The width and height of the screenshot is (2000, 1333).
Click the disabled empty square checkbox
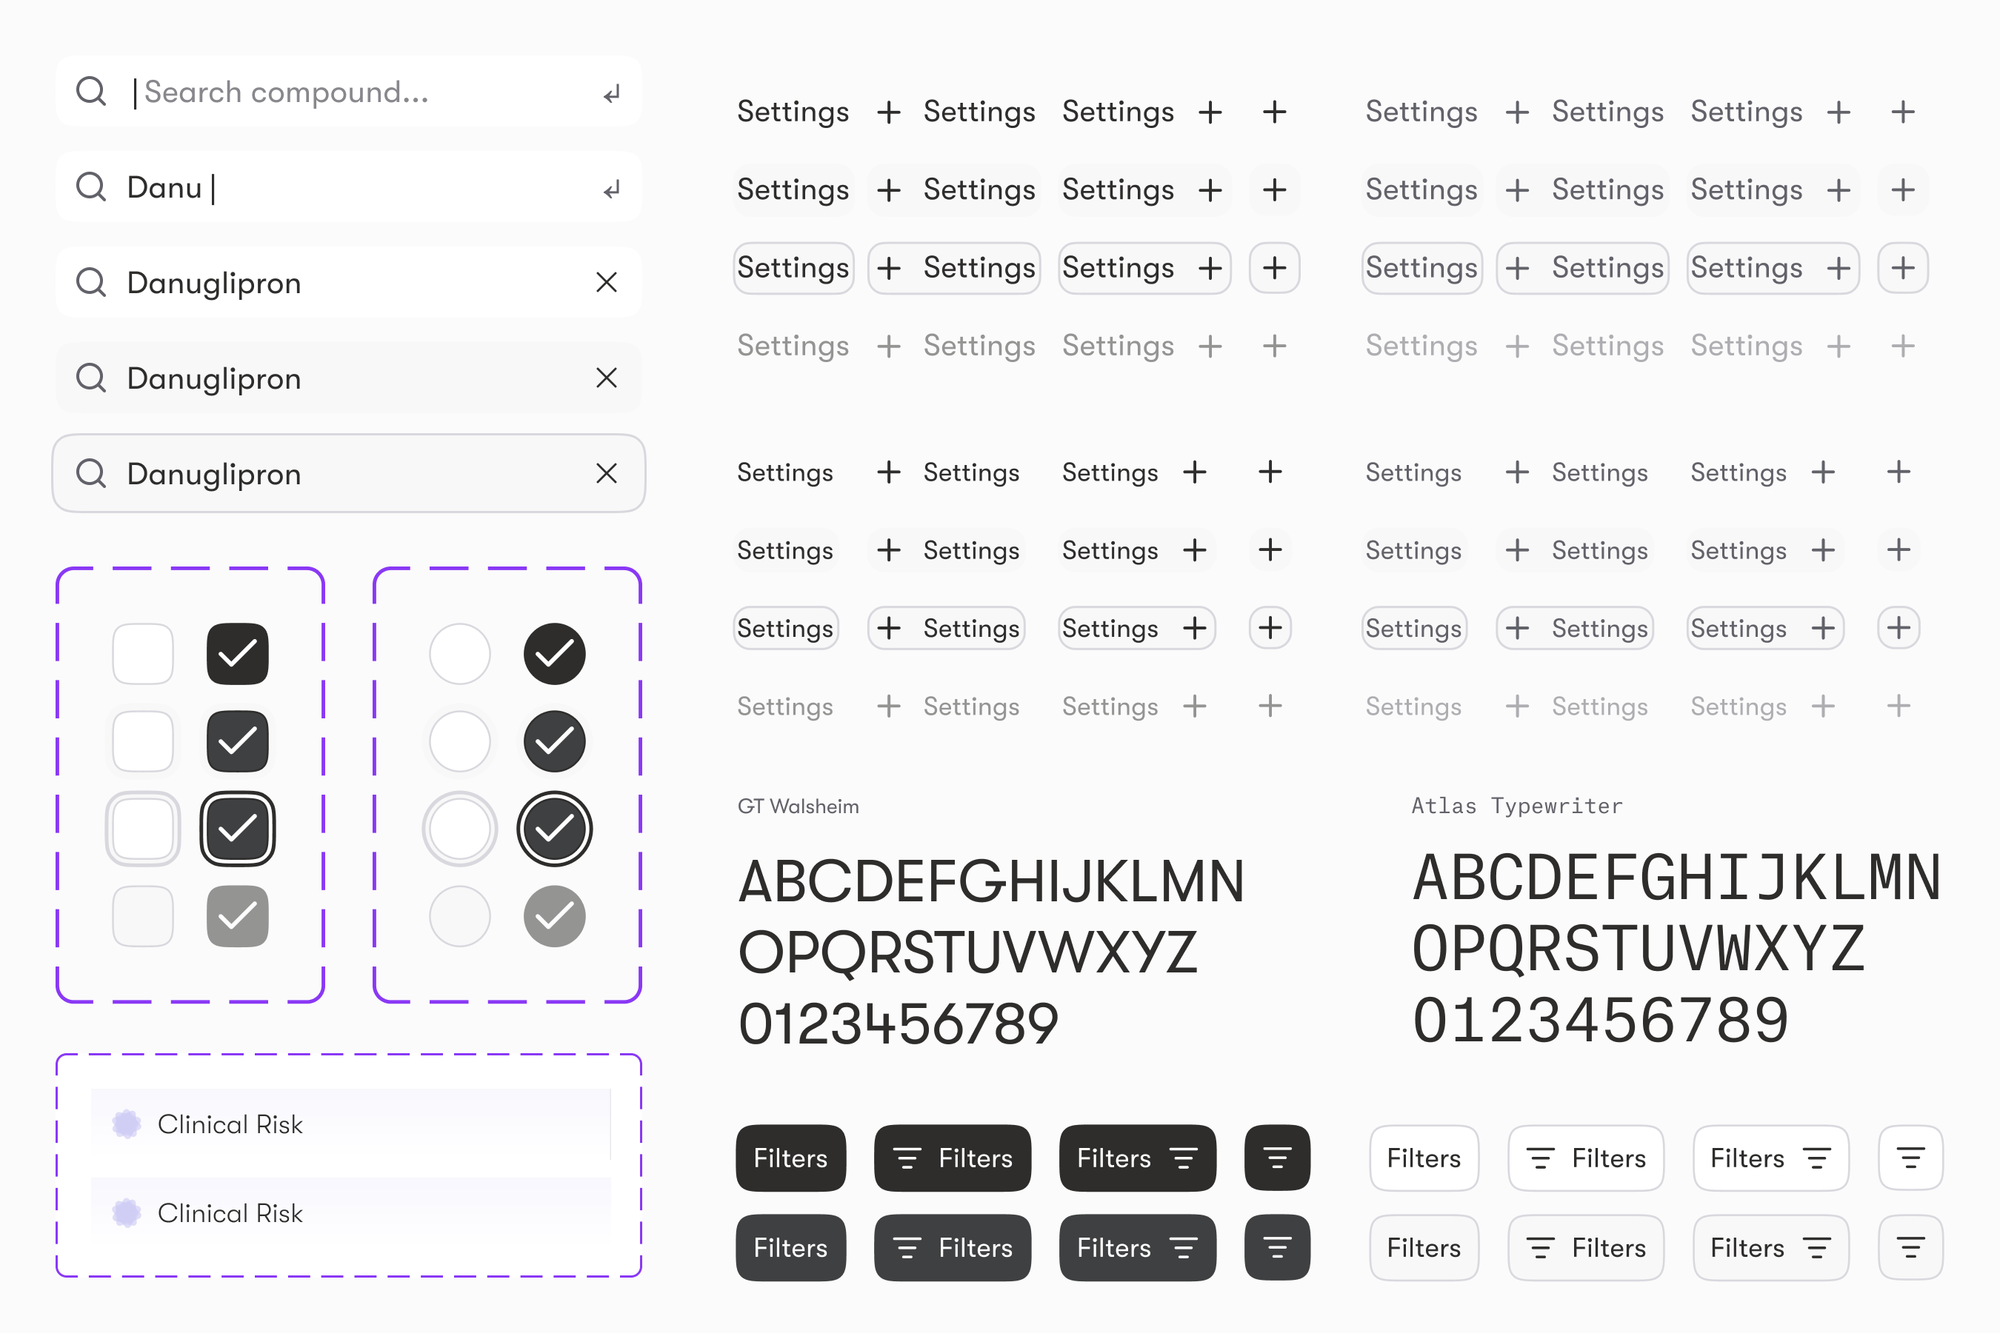[x=143, y=916]
